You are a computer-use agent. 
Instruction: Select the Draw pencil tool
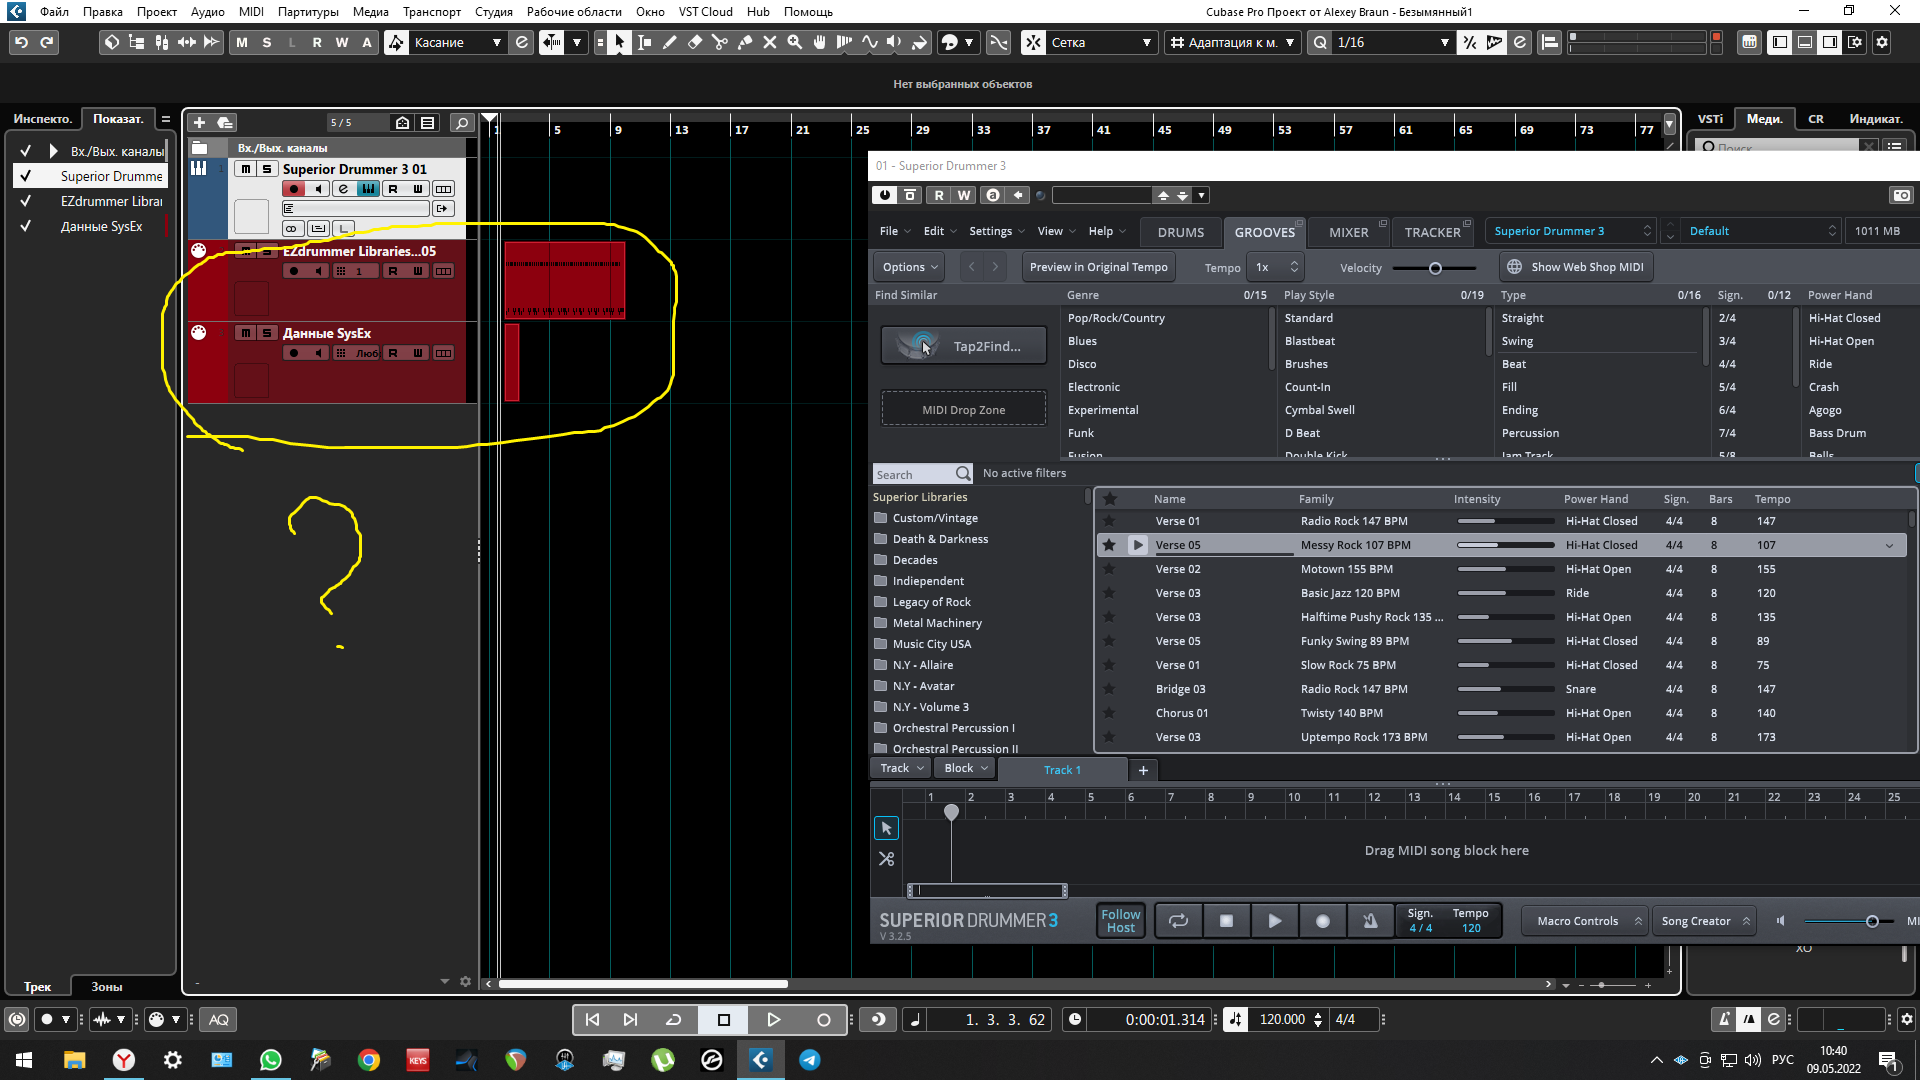click(x=669, y=42)
